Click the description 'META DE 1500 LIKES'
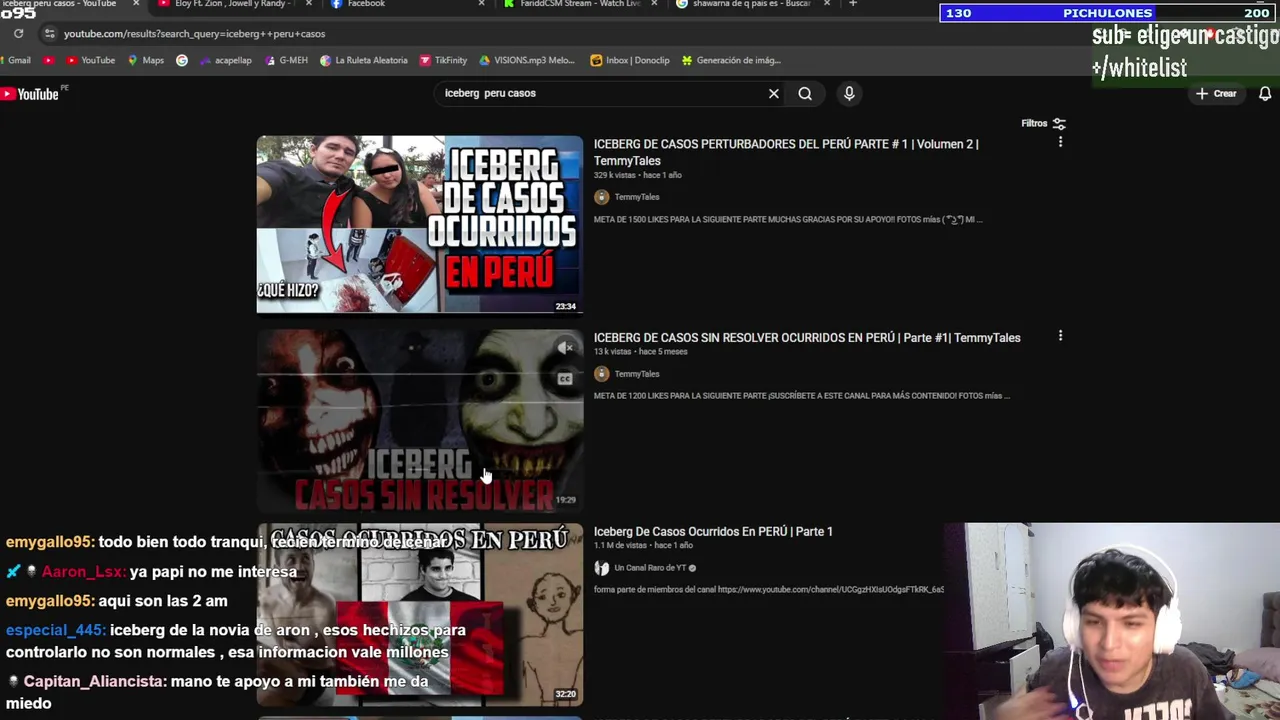Screen dimensions: 1280x720 (788, 220)
